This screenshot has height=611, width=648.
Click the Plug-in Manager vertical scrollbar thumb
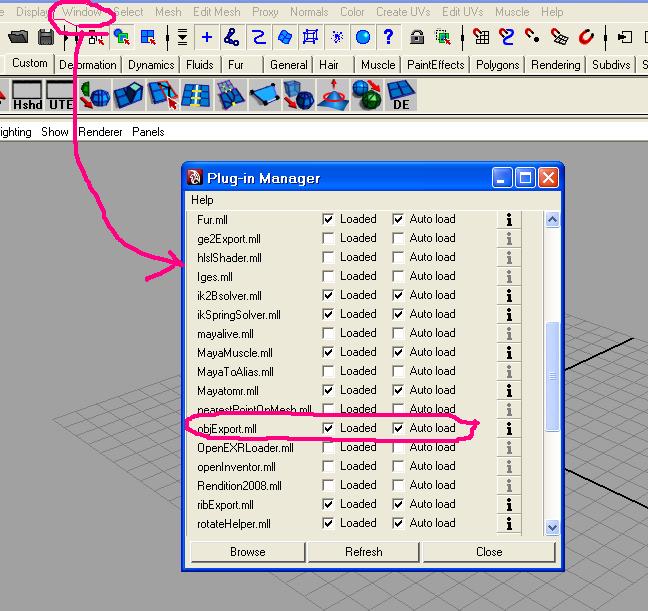[553, 376]
